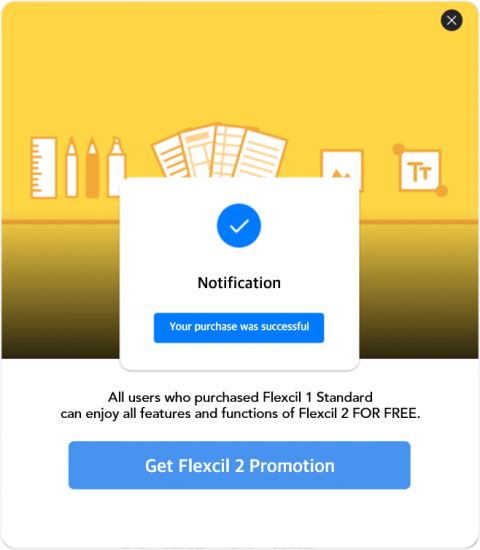Click the Notification heading text
Image resolution: width=480 pixels, height=550 pixels.
239,283
